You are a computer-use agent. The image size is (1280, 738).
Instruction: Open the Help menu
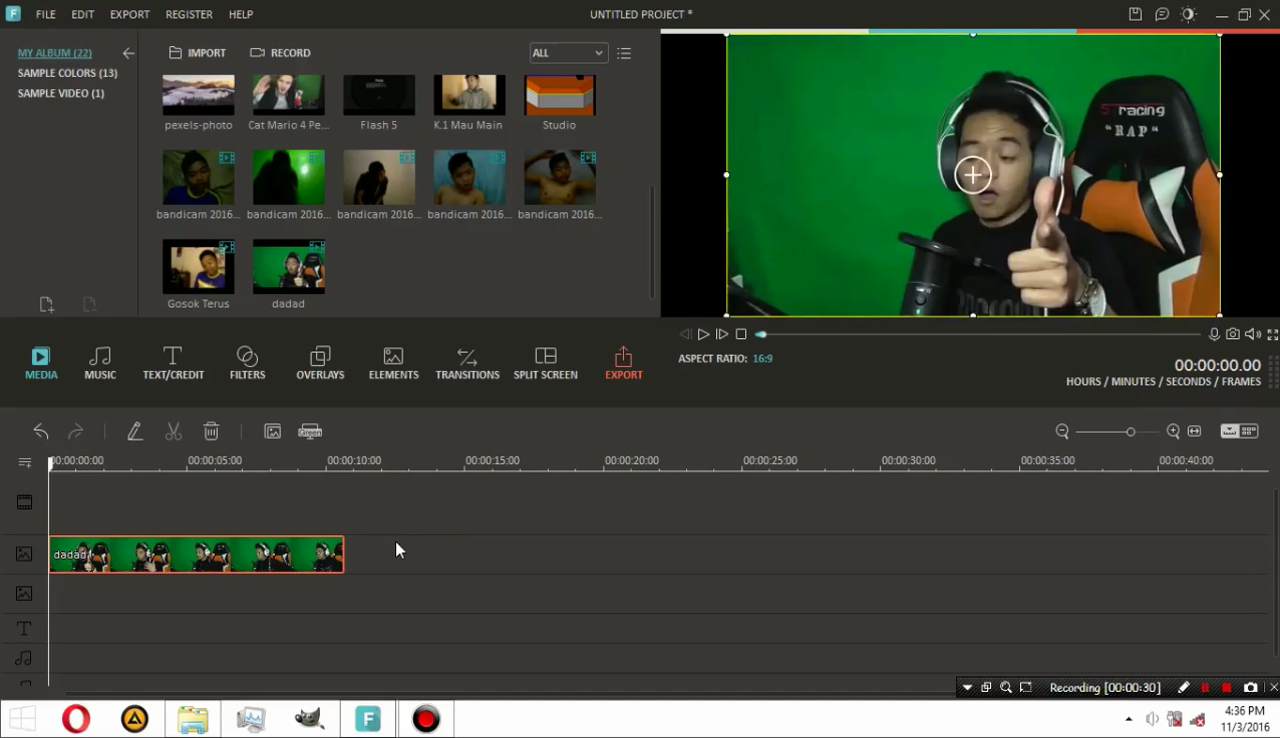tap(240, 15)
